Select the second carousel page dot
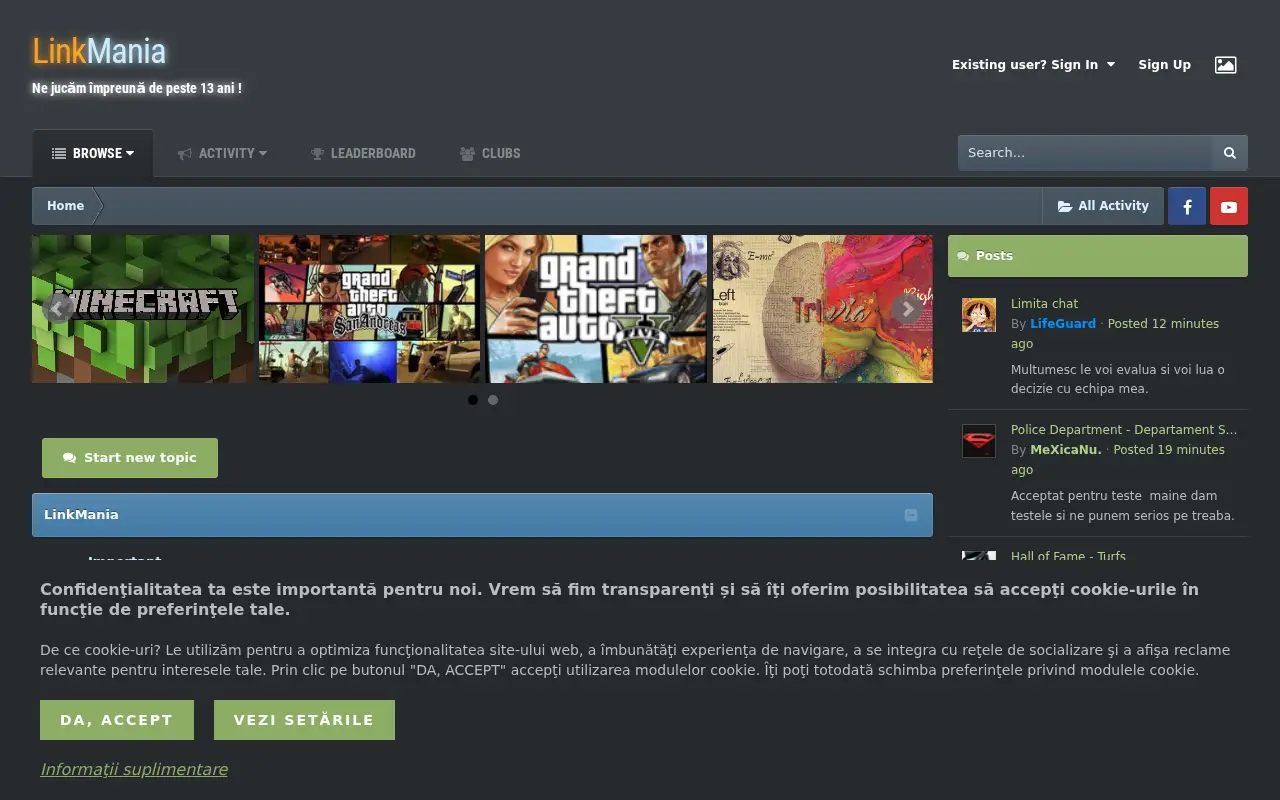 point(493,400)
